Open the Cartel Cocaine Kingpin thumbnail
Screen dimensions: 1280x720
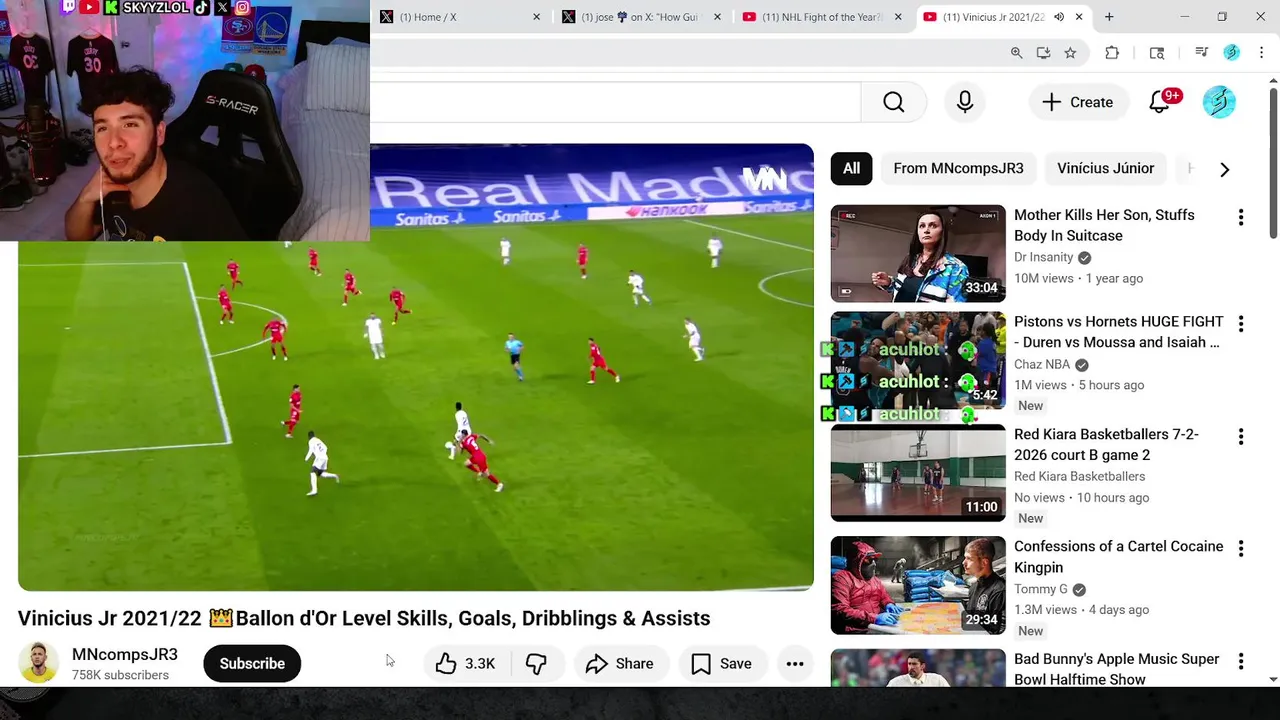pyautogui.click(x=918, y=586)
